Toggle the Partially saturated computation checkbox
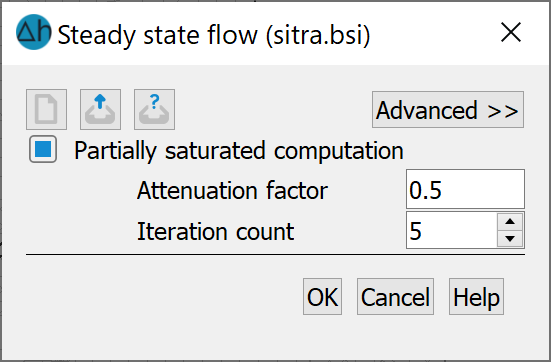This screenshot has height=362, width=551. tap(43, 149)
